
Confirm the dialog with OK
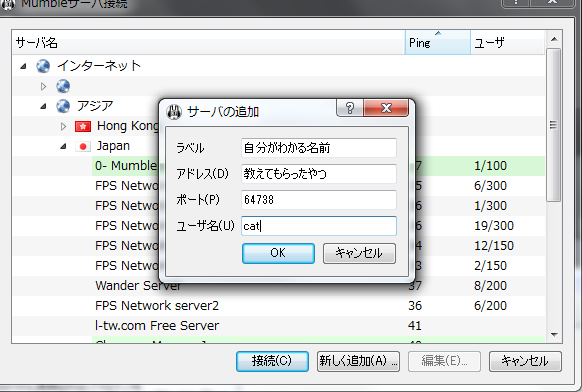(278, 253)
